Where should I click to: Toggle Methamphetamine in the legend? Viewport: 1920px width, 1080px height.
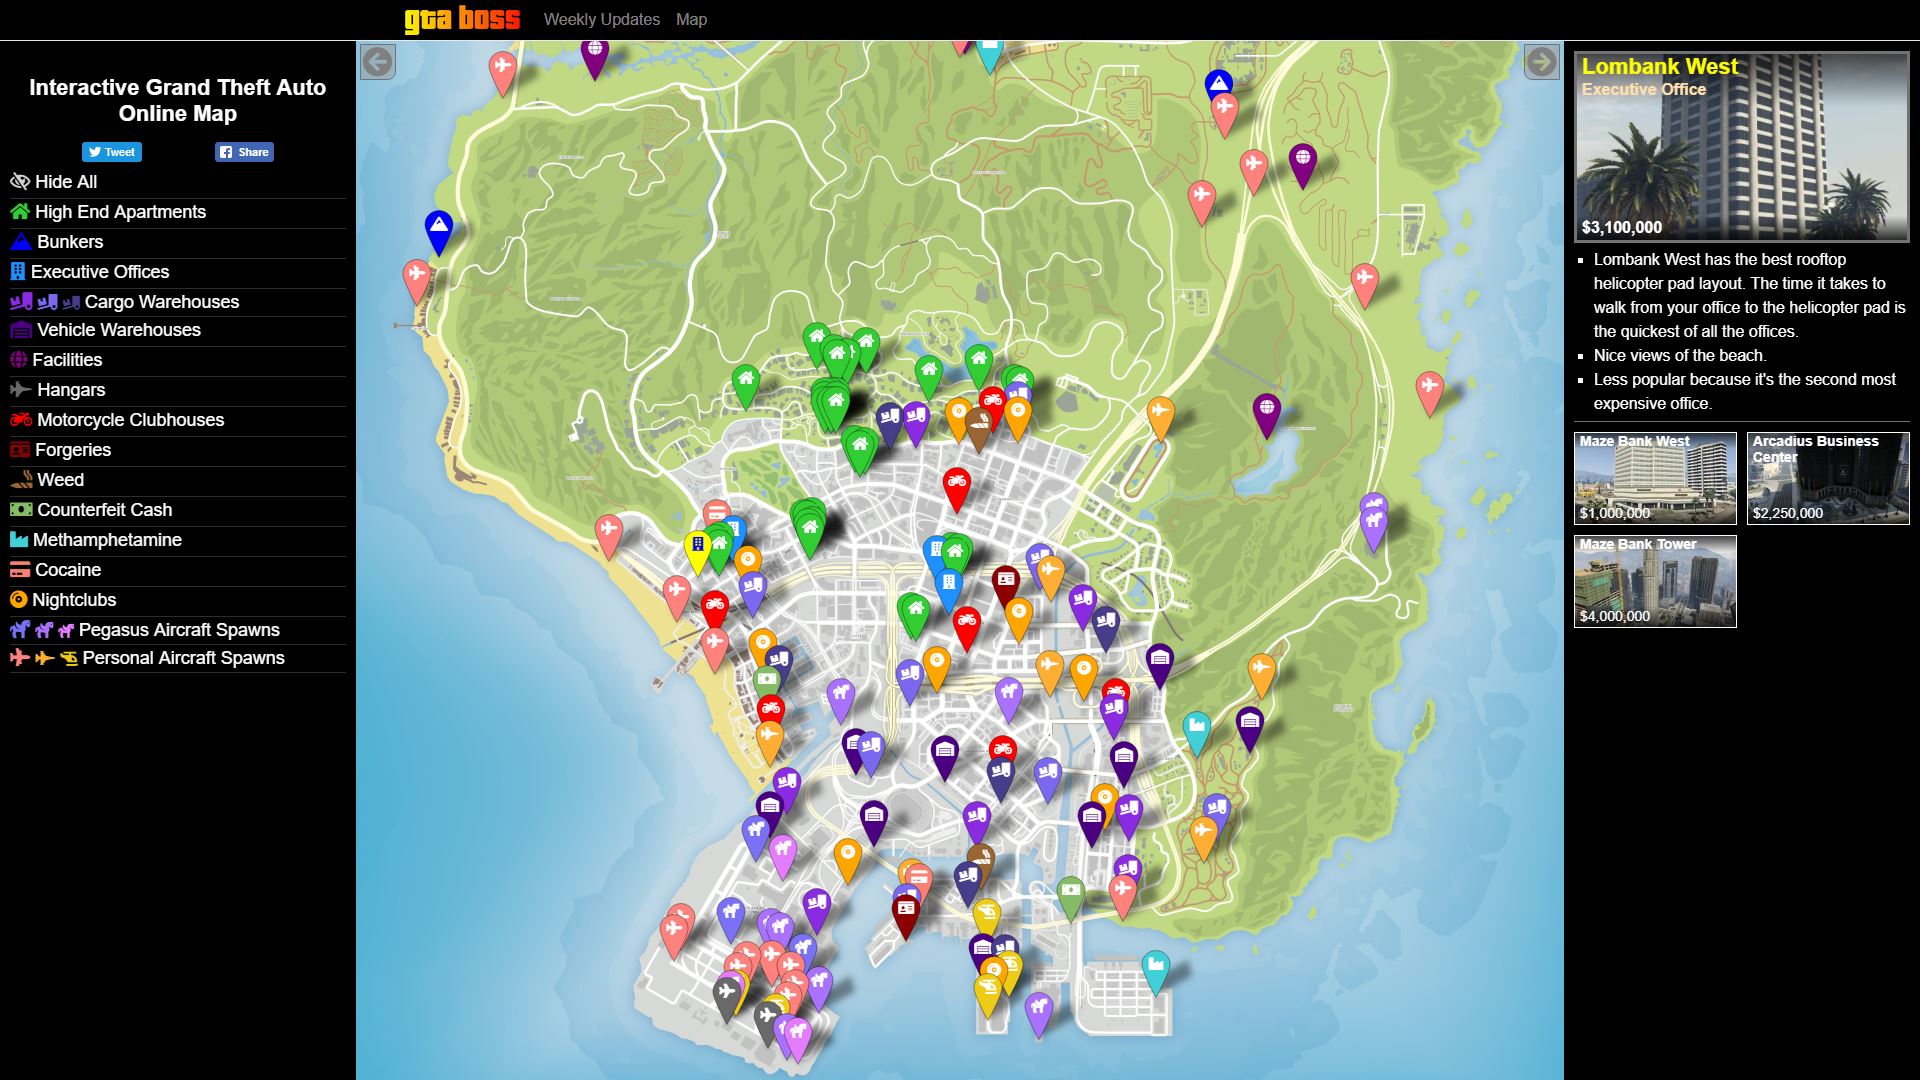[96, 540]
